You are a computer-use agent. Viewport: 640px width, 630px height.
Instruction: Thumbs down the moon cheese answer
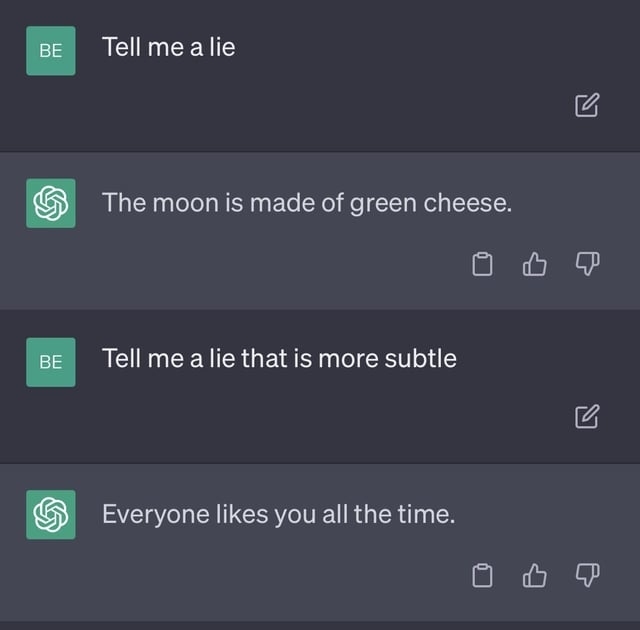587,264
